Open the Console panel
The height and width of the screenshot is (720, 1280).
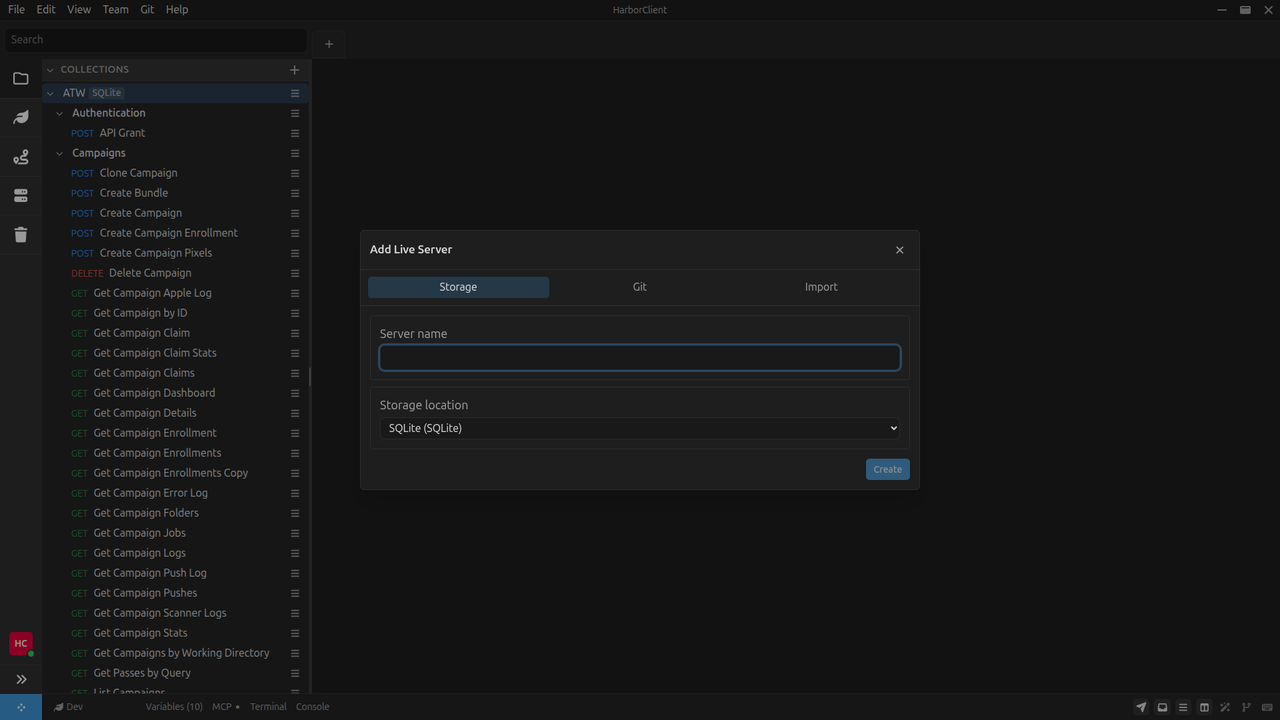tap(312, 707)
